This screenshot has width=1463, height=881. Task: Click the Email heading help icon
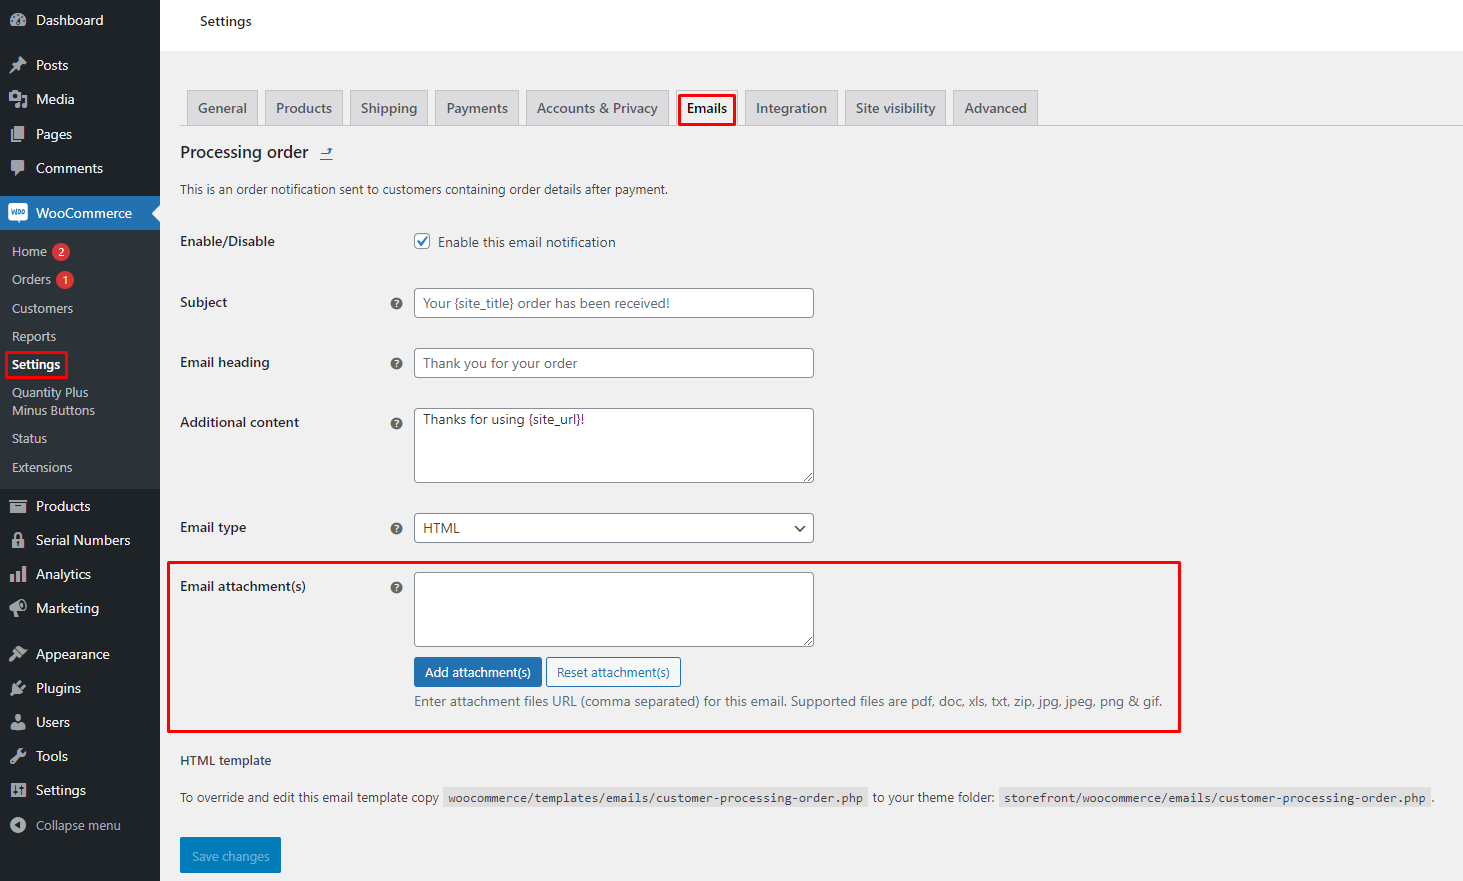[396, 363]
